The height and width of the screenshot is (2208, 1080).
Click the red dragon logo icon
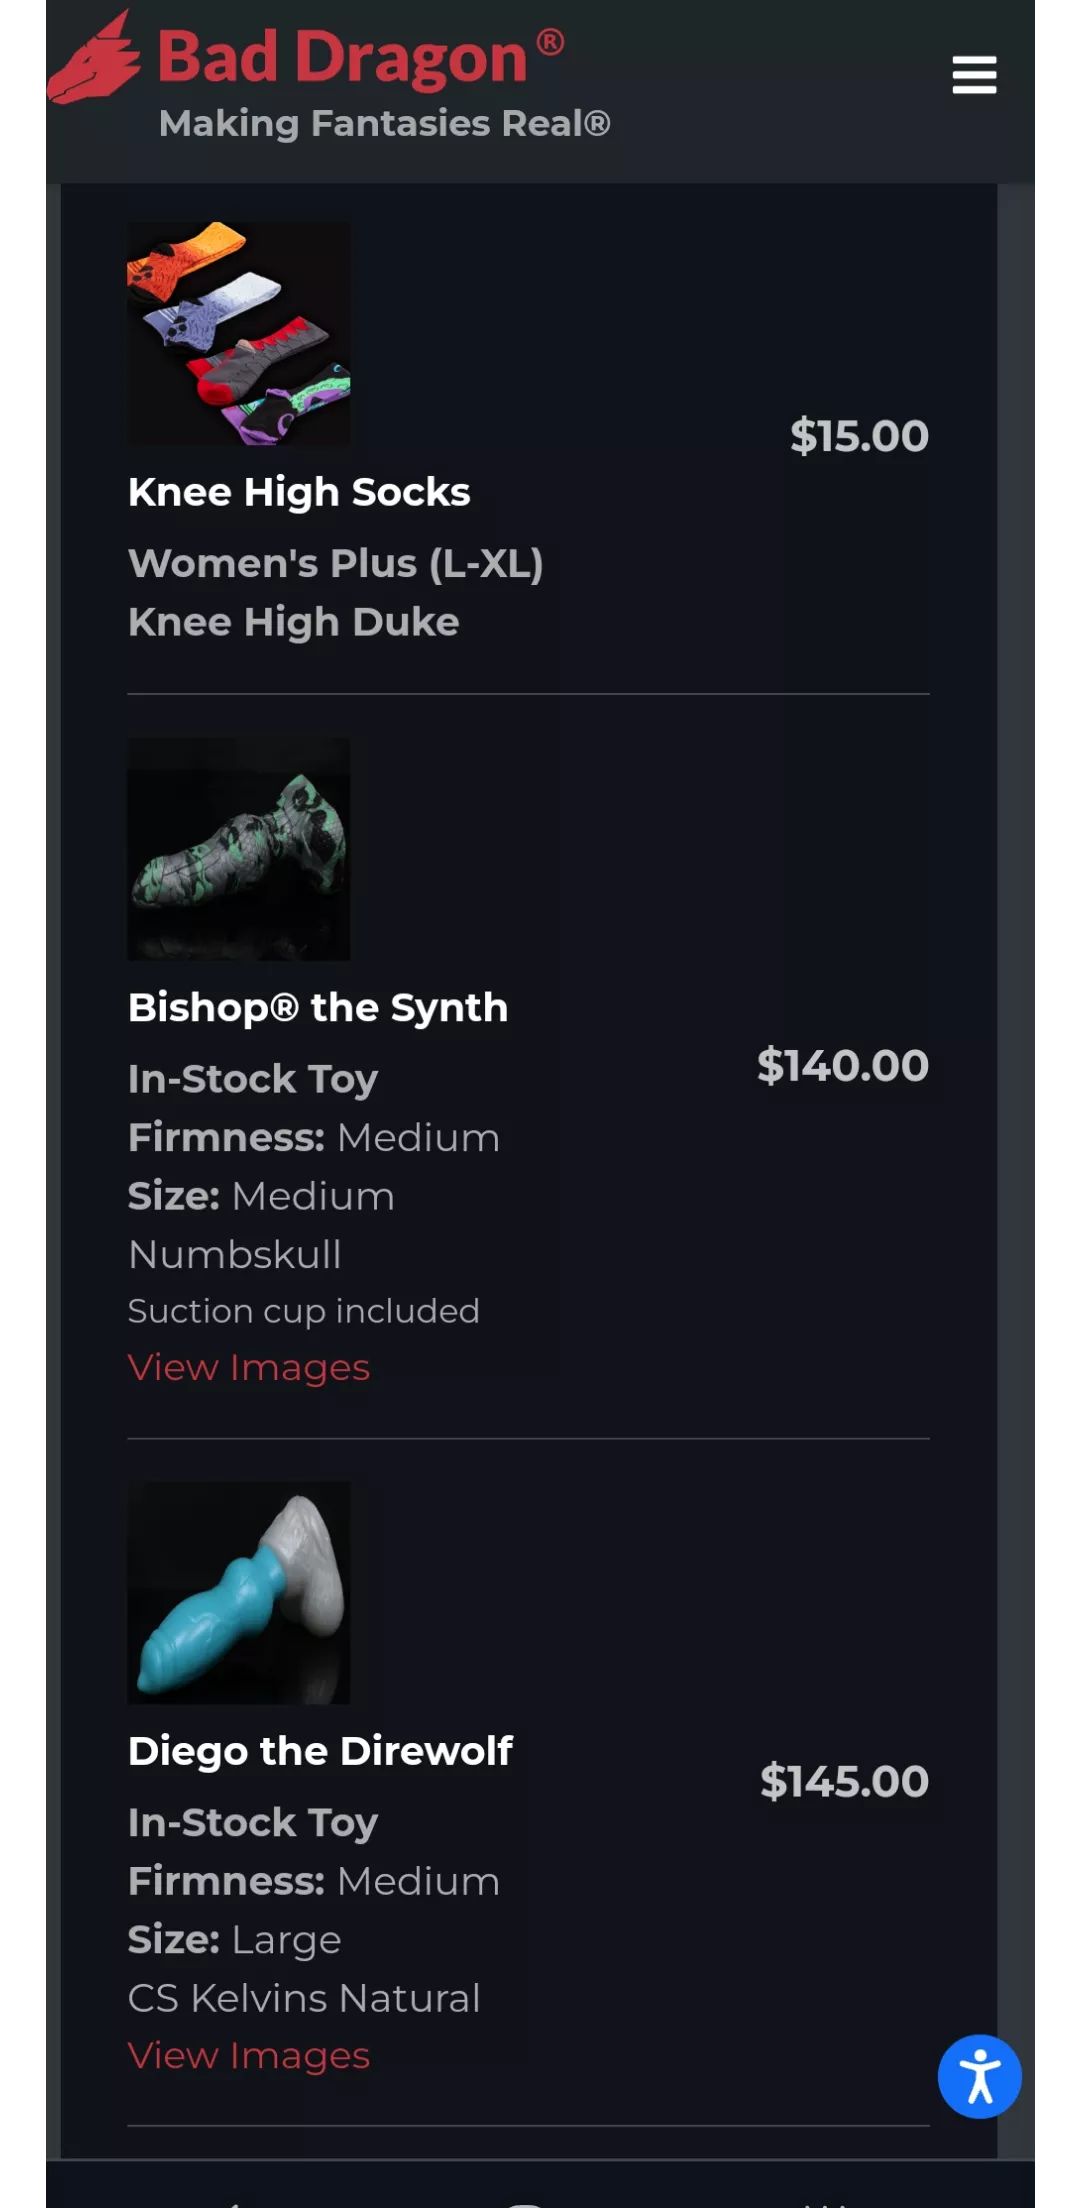94,60
